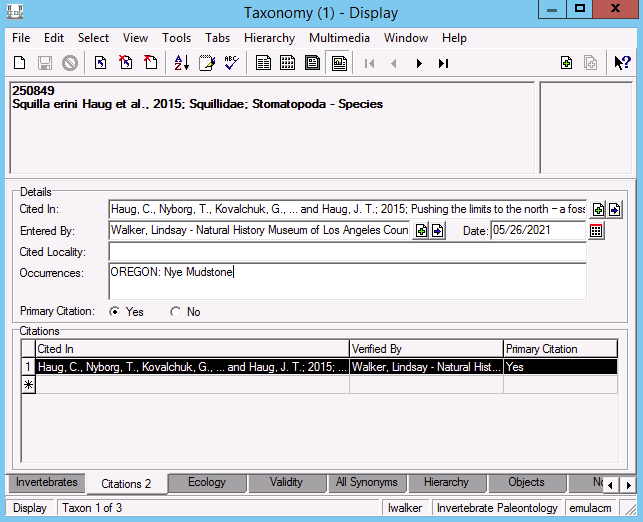
Task: Attach new record to Entered By field
Action: [421, 231]
